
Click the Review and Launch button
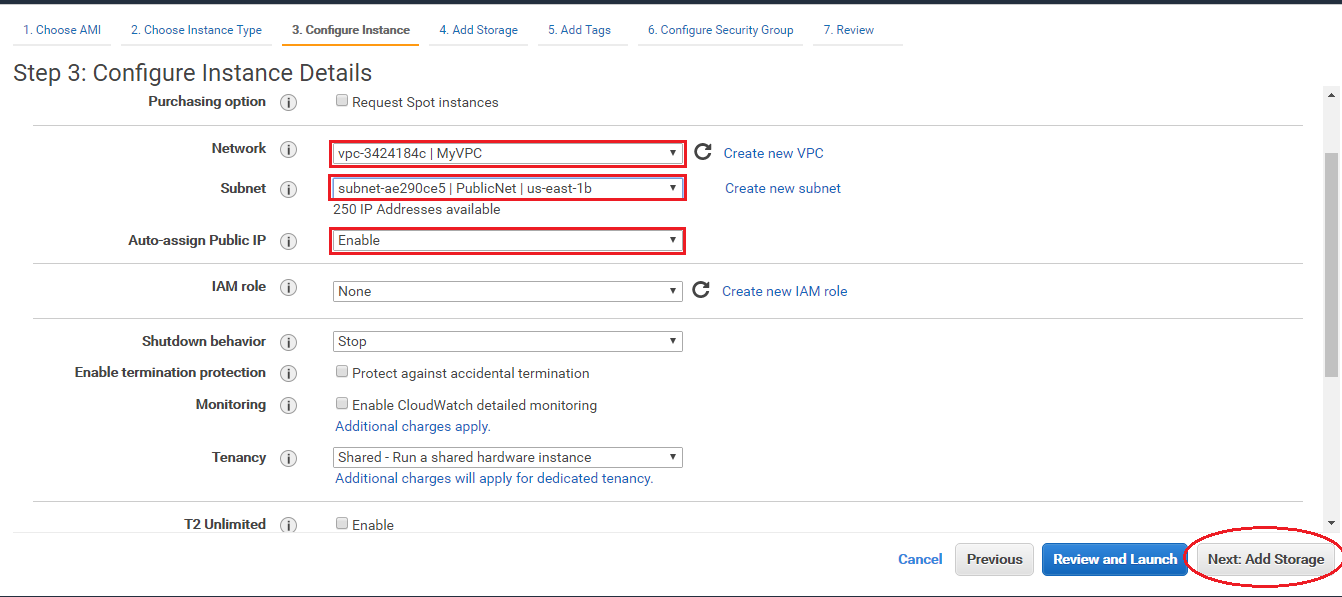click(x=1115, y=559)
